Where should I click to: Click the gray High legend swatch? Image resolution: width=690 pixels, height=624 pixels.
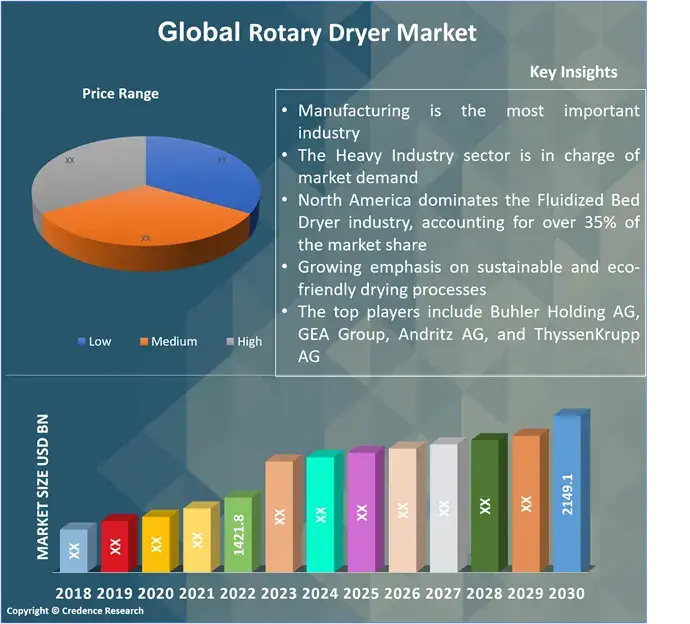[x=229, y=342]
